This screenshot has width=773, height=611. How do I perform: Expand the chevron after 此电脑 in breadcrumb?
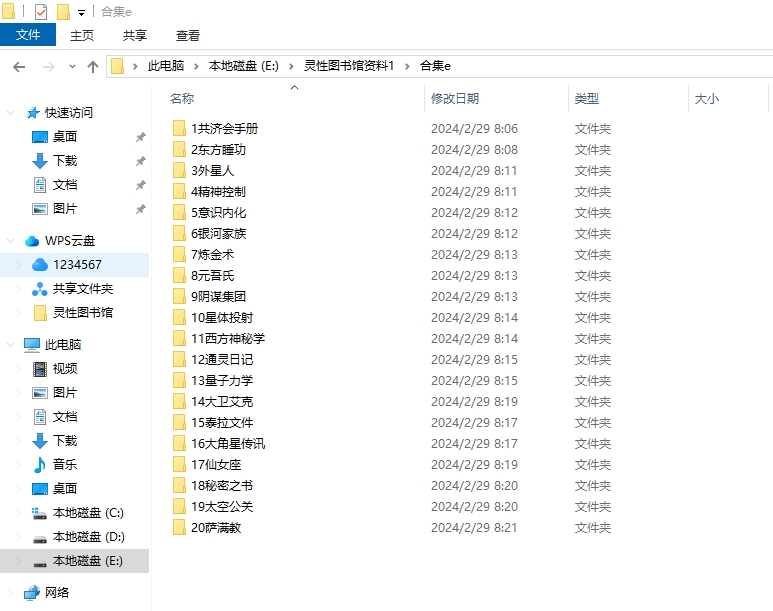[x=196, y=66]
